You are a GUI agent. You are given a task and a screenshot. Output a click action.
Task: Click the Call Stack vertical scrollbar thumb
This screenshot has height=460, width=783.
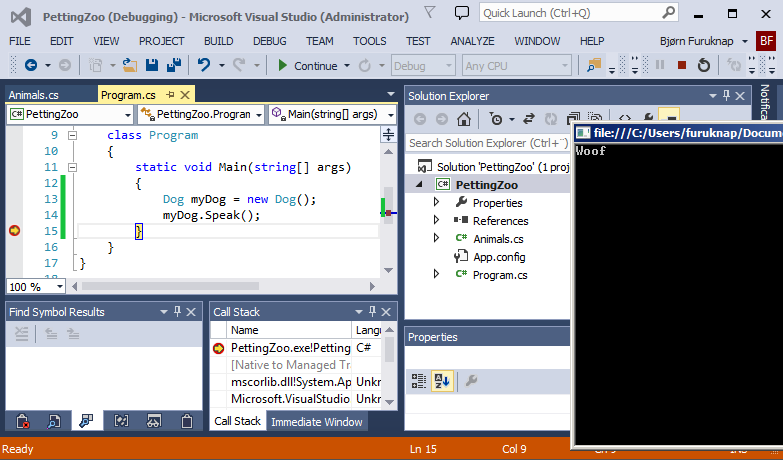[389, 349]
